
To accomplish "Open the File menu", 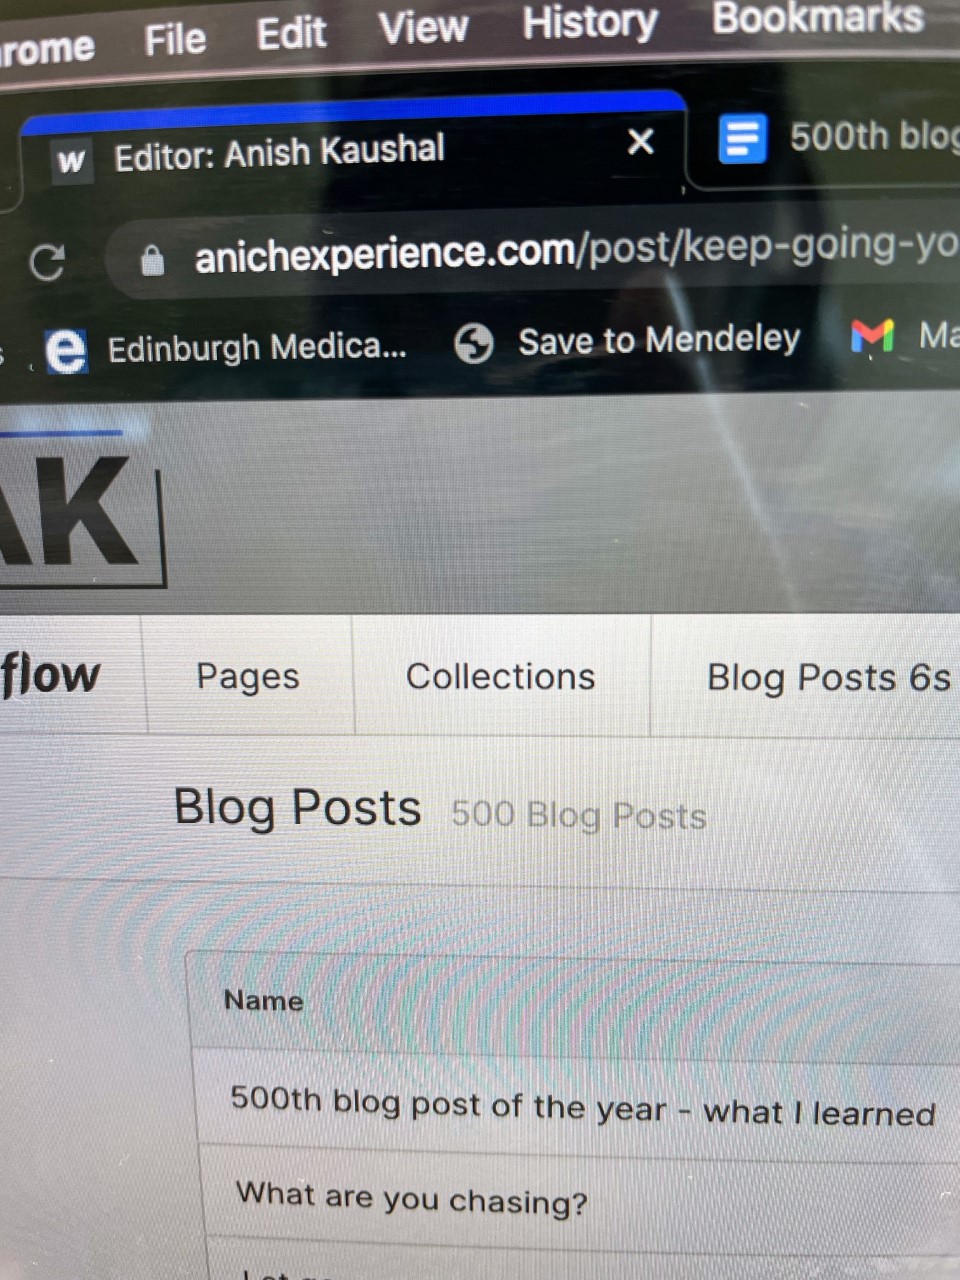I will [175, 39].
